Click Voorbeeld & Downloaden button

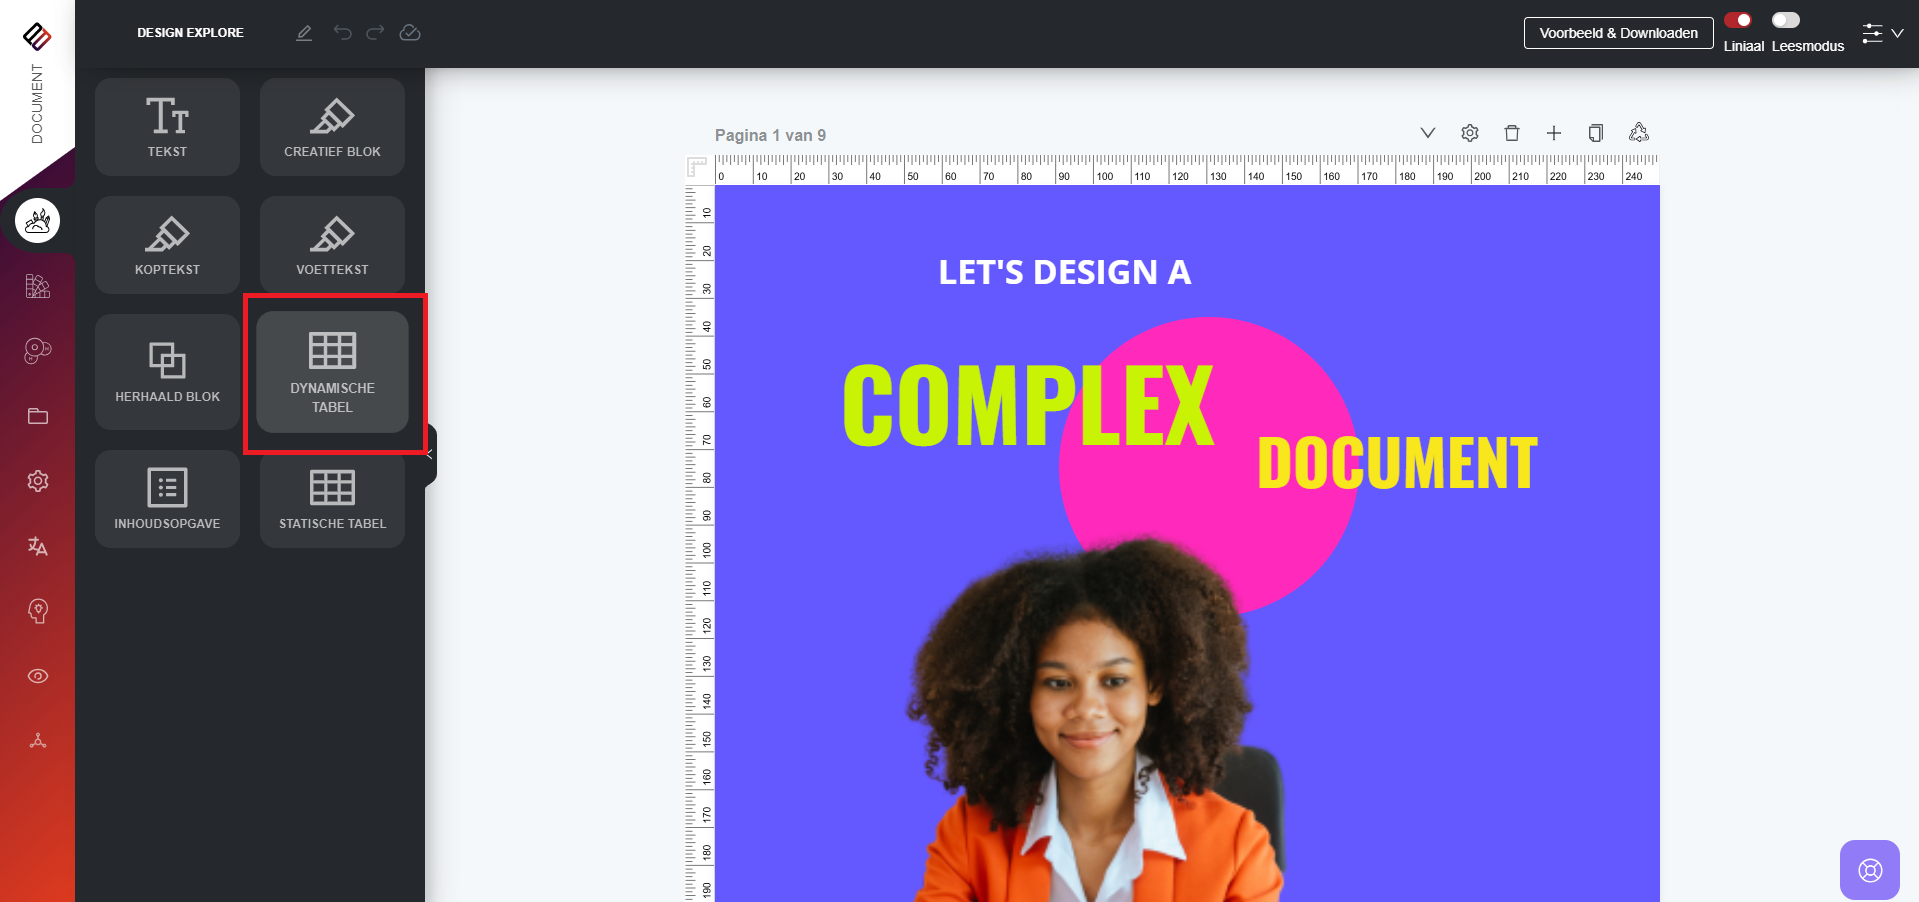coord(1618,33)
